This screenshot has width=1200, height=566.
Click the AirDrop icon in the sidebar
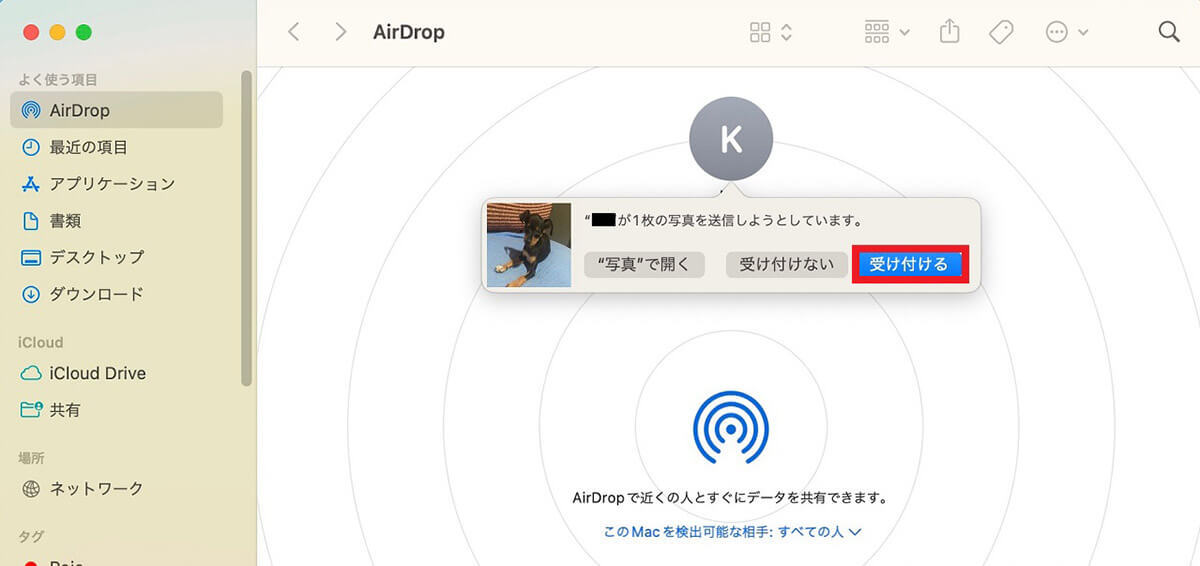(31, 110)
